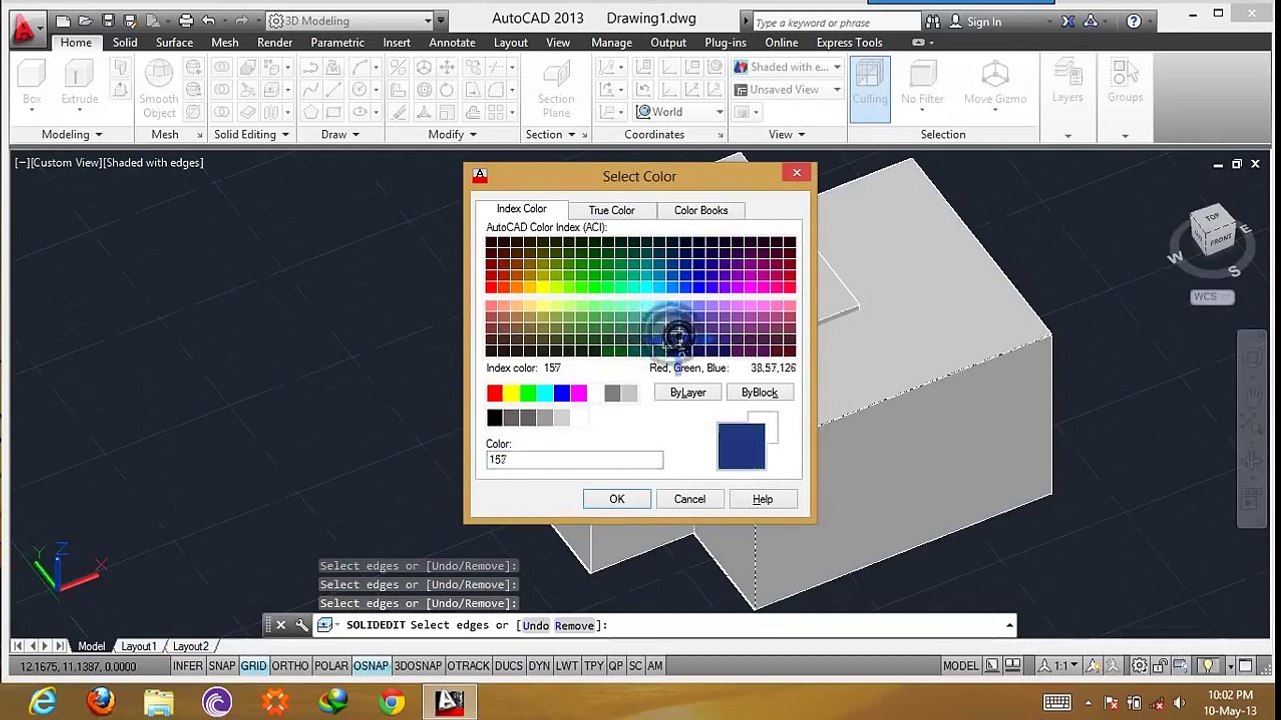Open the Layout1 drawing tab
This screenshot has width=1281, height=720.
[139, 647]
